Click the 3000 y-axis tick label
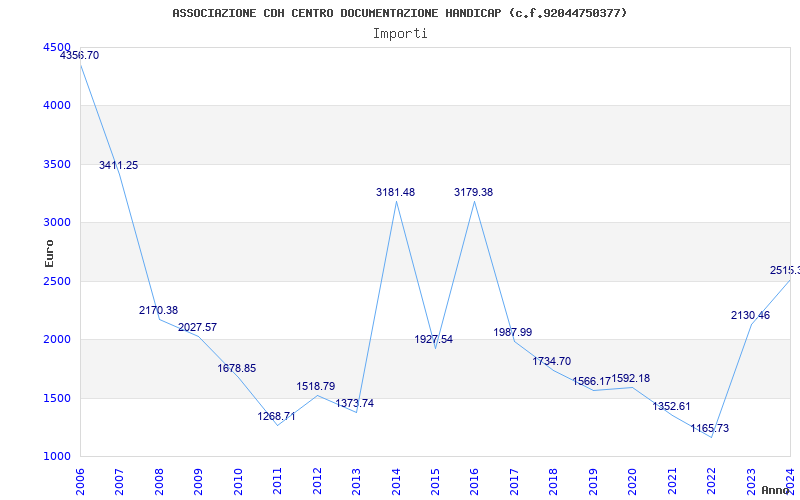The height and width of the screenshot is (500, 800). [x=57, y=222]
